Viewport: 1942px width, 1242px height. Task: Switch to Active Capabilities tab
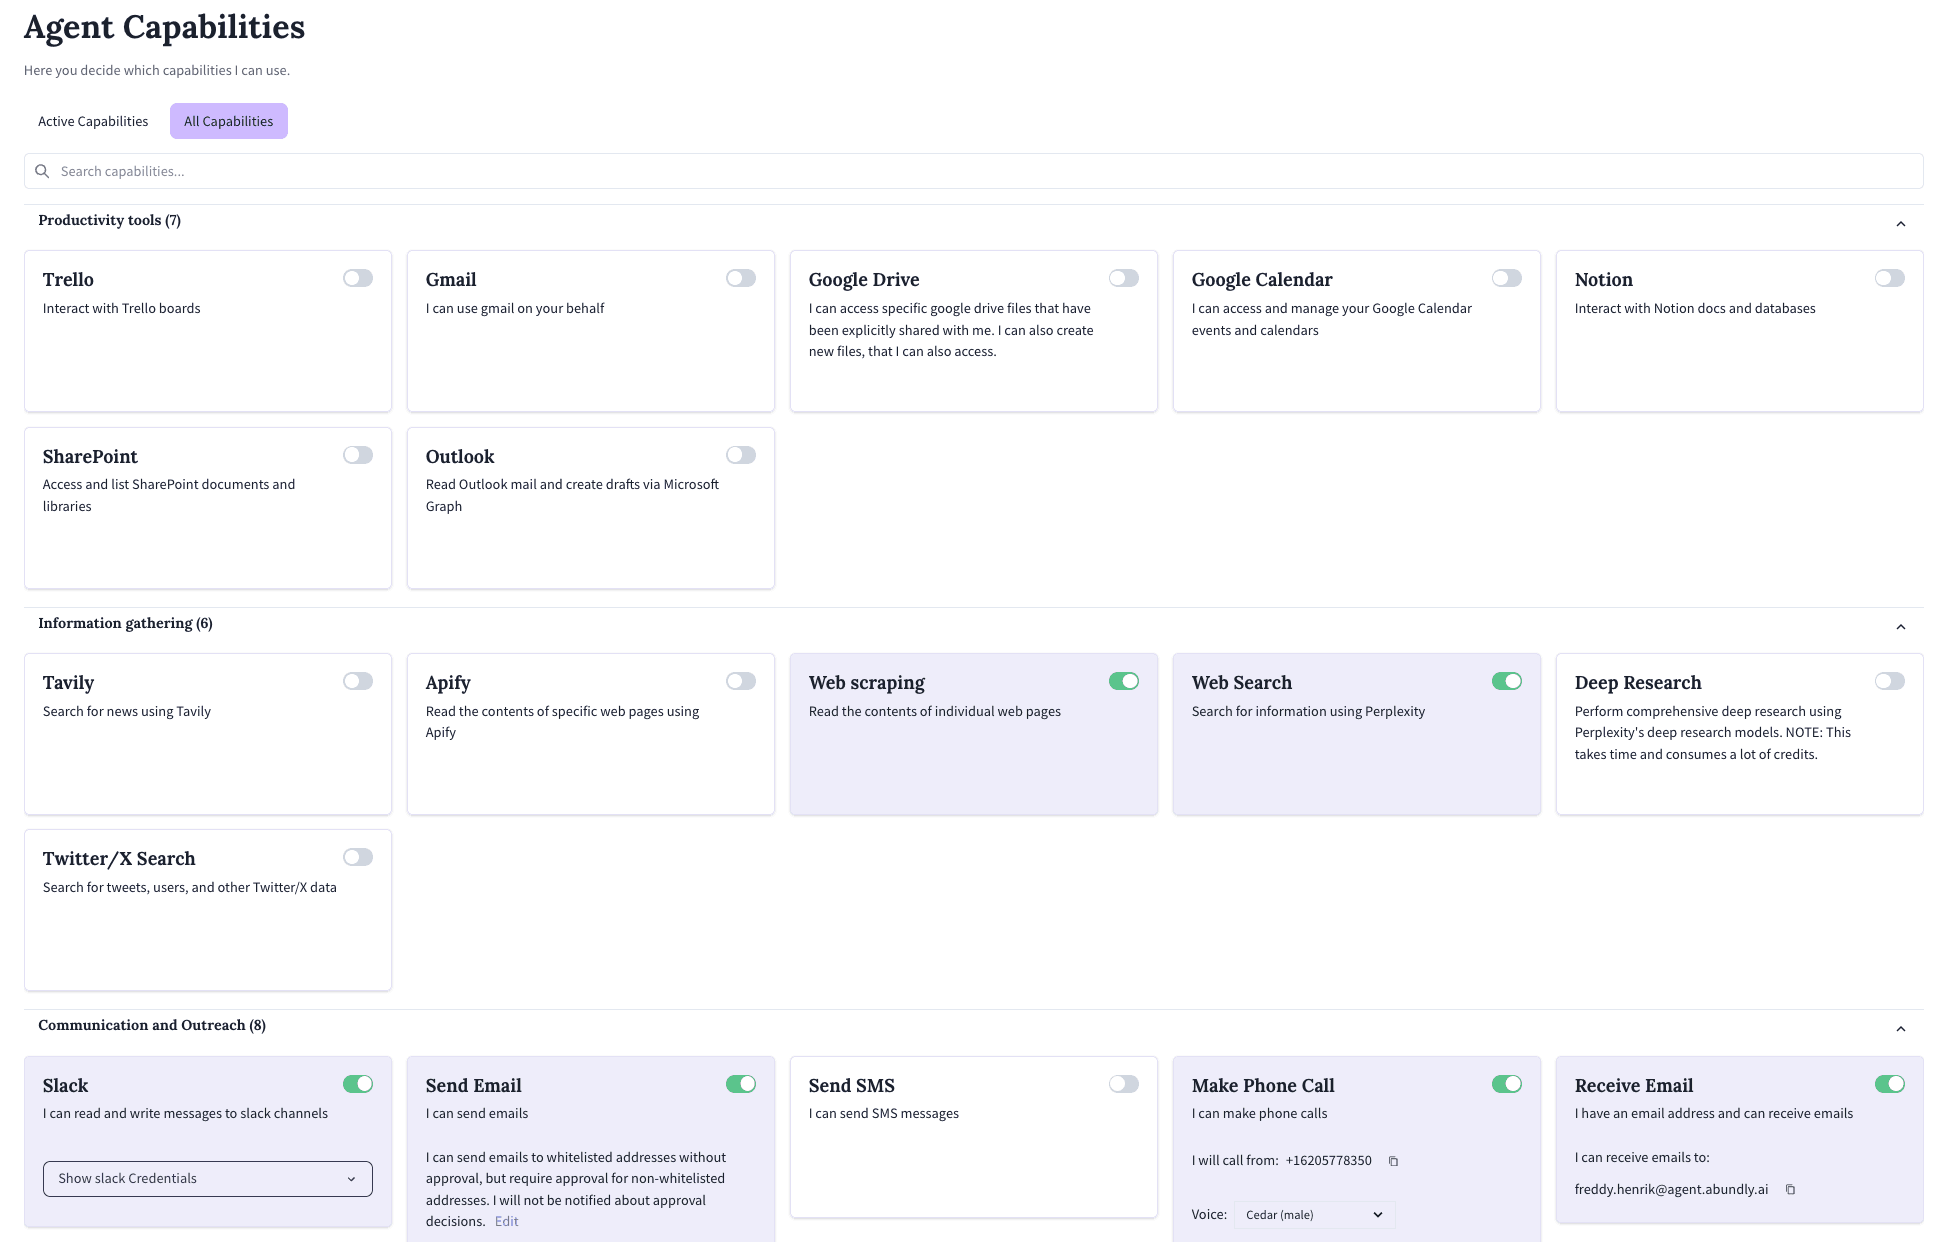pos(93,121)
